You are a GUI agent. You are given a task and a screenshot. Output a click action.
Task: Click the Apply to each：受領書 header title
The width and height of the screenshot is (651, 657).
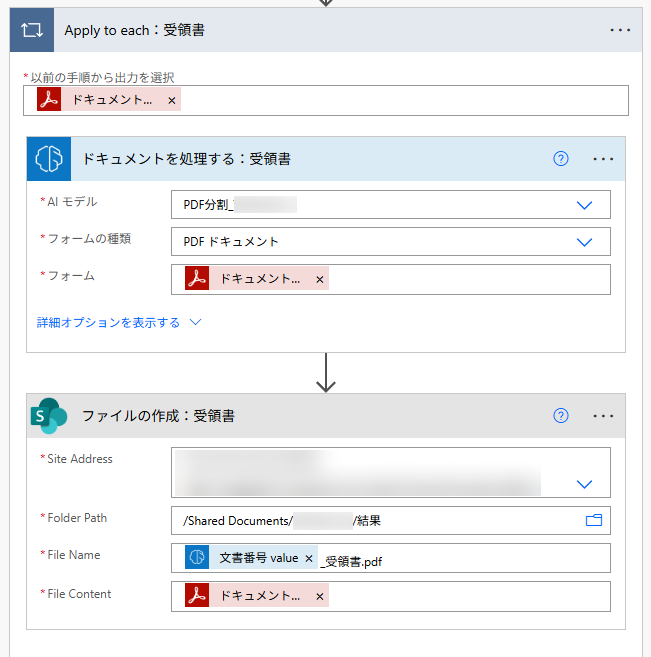click(x=134, y=30)
